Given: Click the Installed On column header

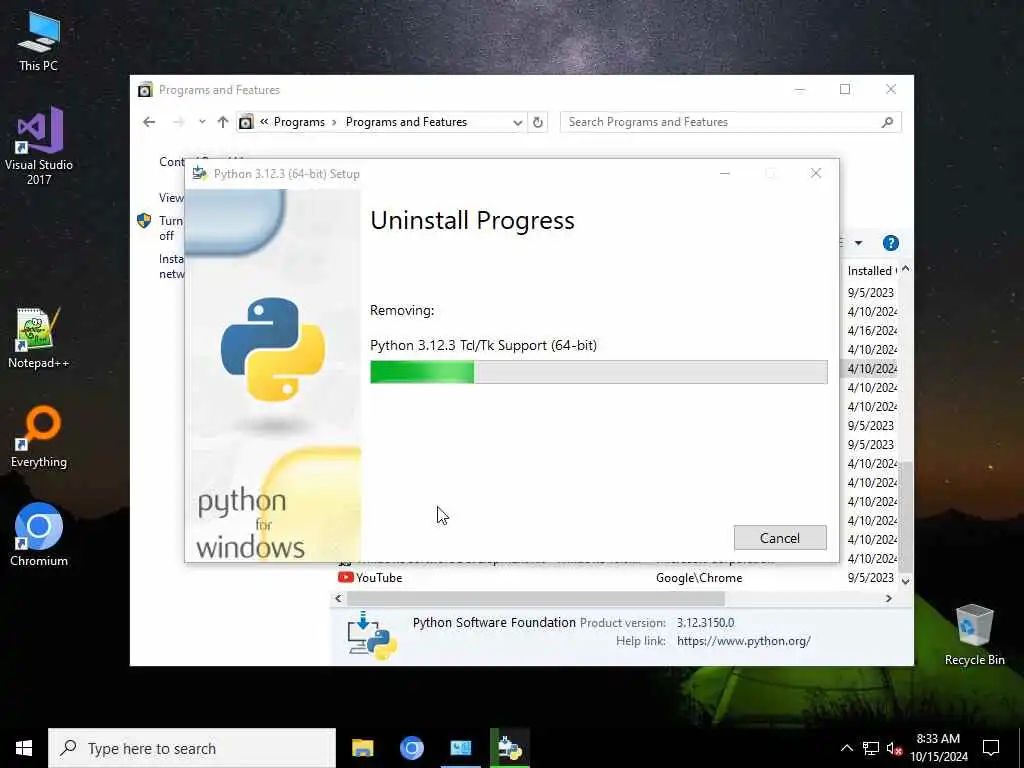Looking at the screenshot, I should 871,270.
